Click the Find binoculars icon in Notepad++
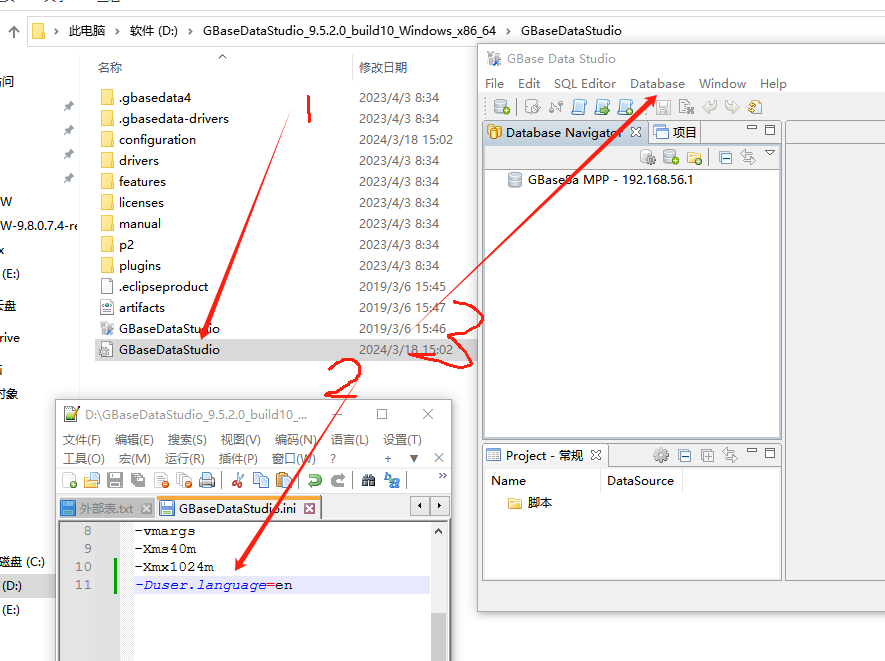The height and width of the screenshot is (661, 885). click(x=368, y=480)
